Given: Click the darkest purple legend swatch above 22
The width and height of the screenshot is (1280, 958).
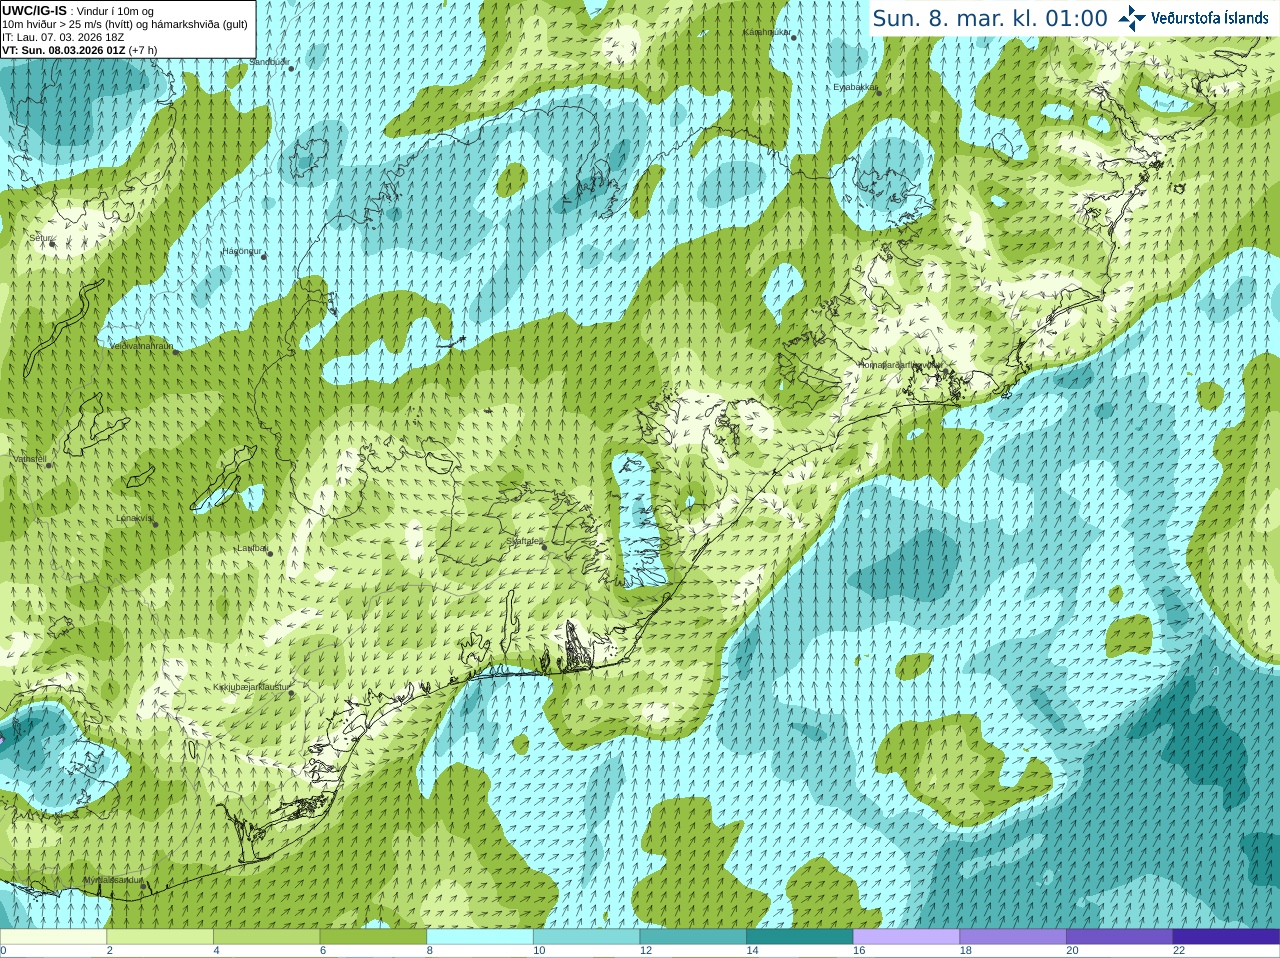Looking at the screenshot, I should tap(1226, 937).
